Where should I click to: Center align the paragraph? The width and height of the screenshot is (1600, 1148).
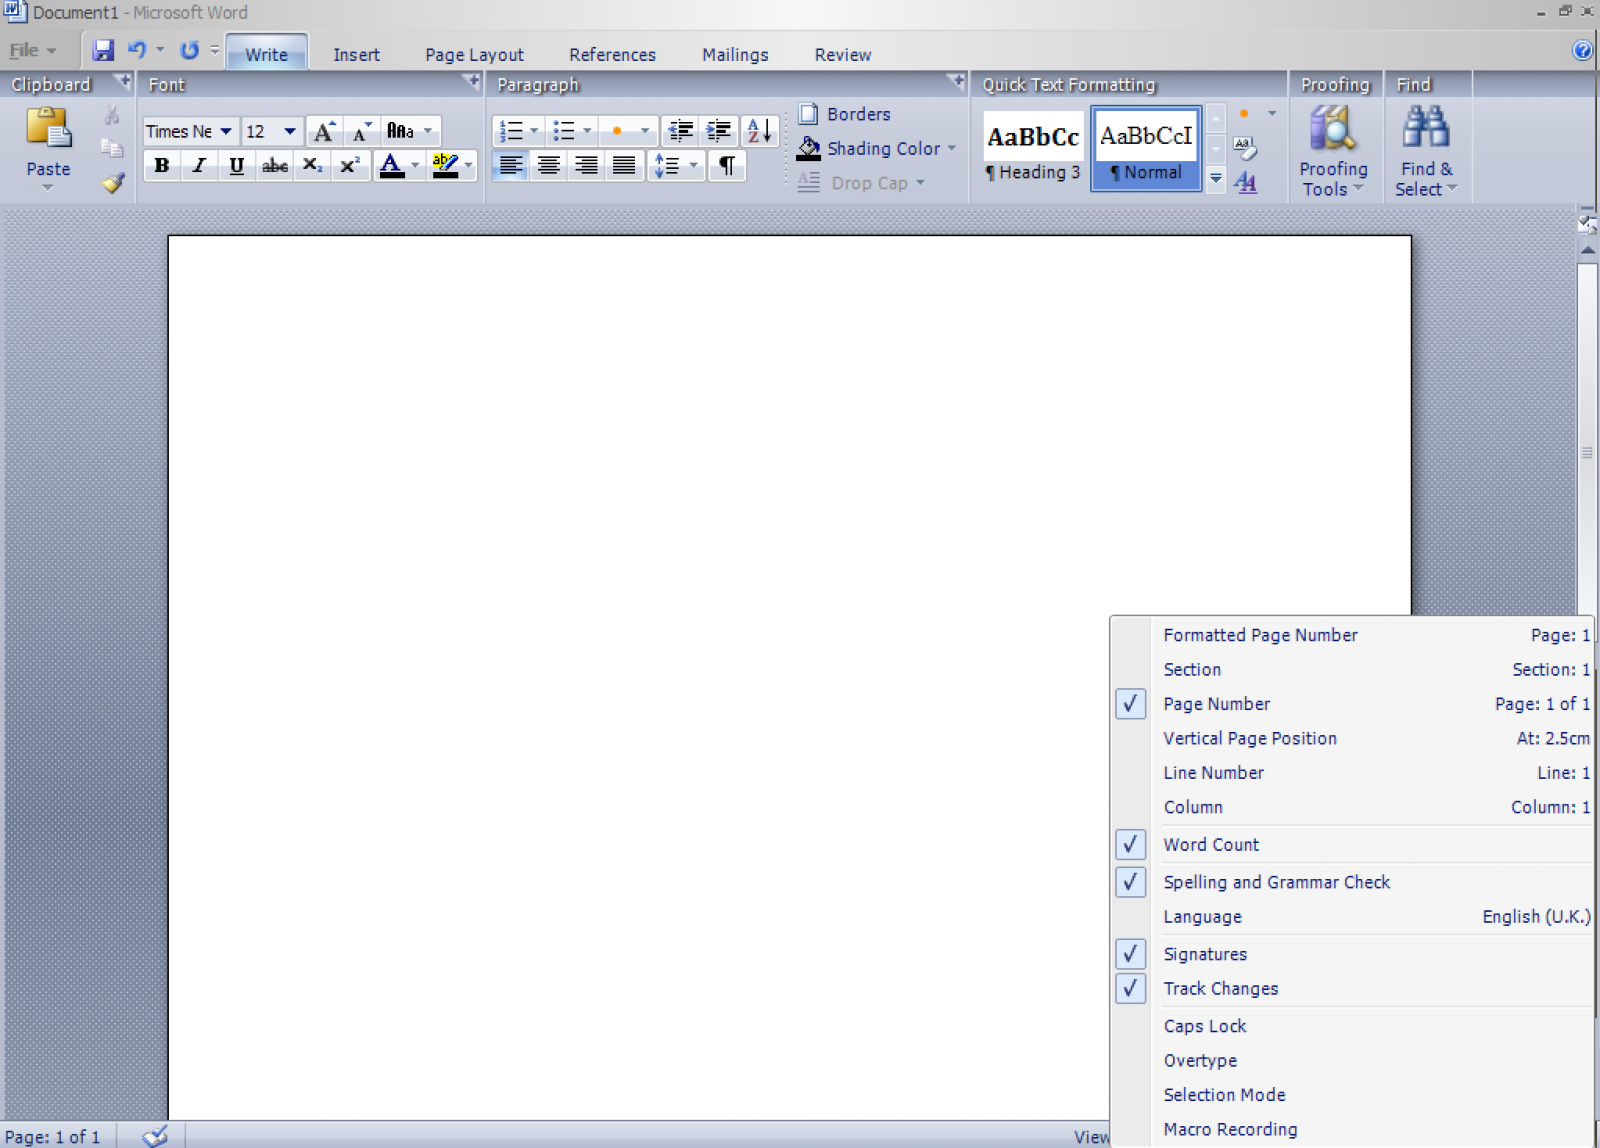click(x=548, y=166)
